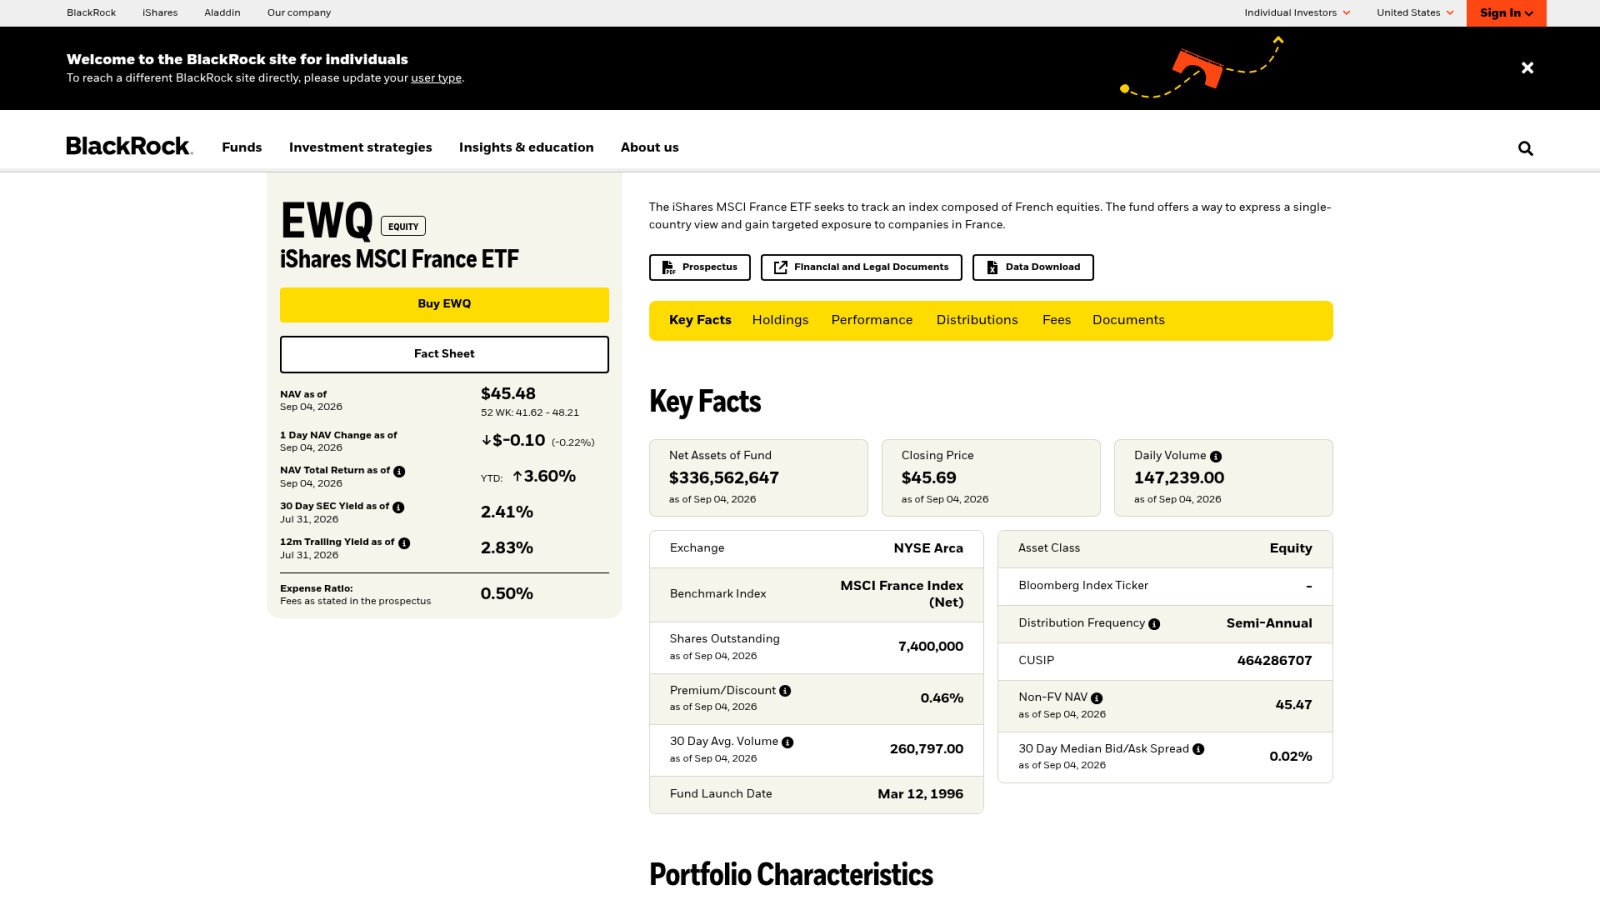Select the 52 WK range text
Screen dimensions: 1600x900
[530, 413]
